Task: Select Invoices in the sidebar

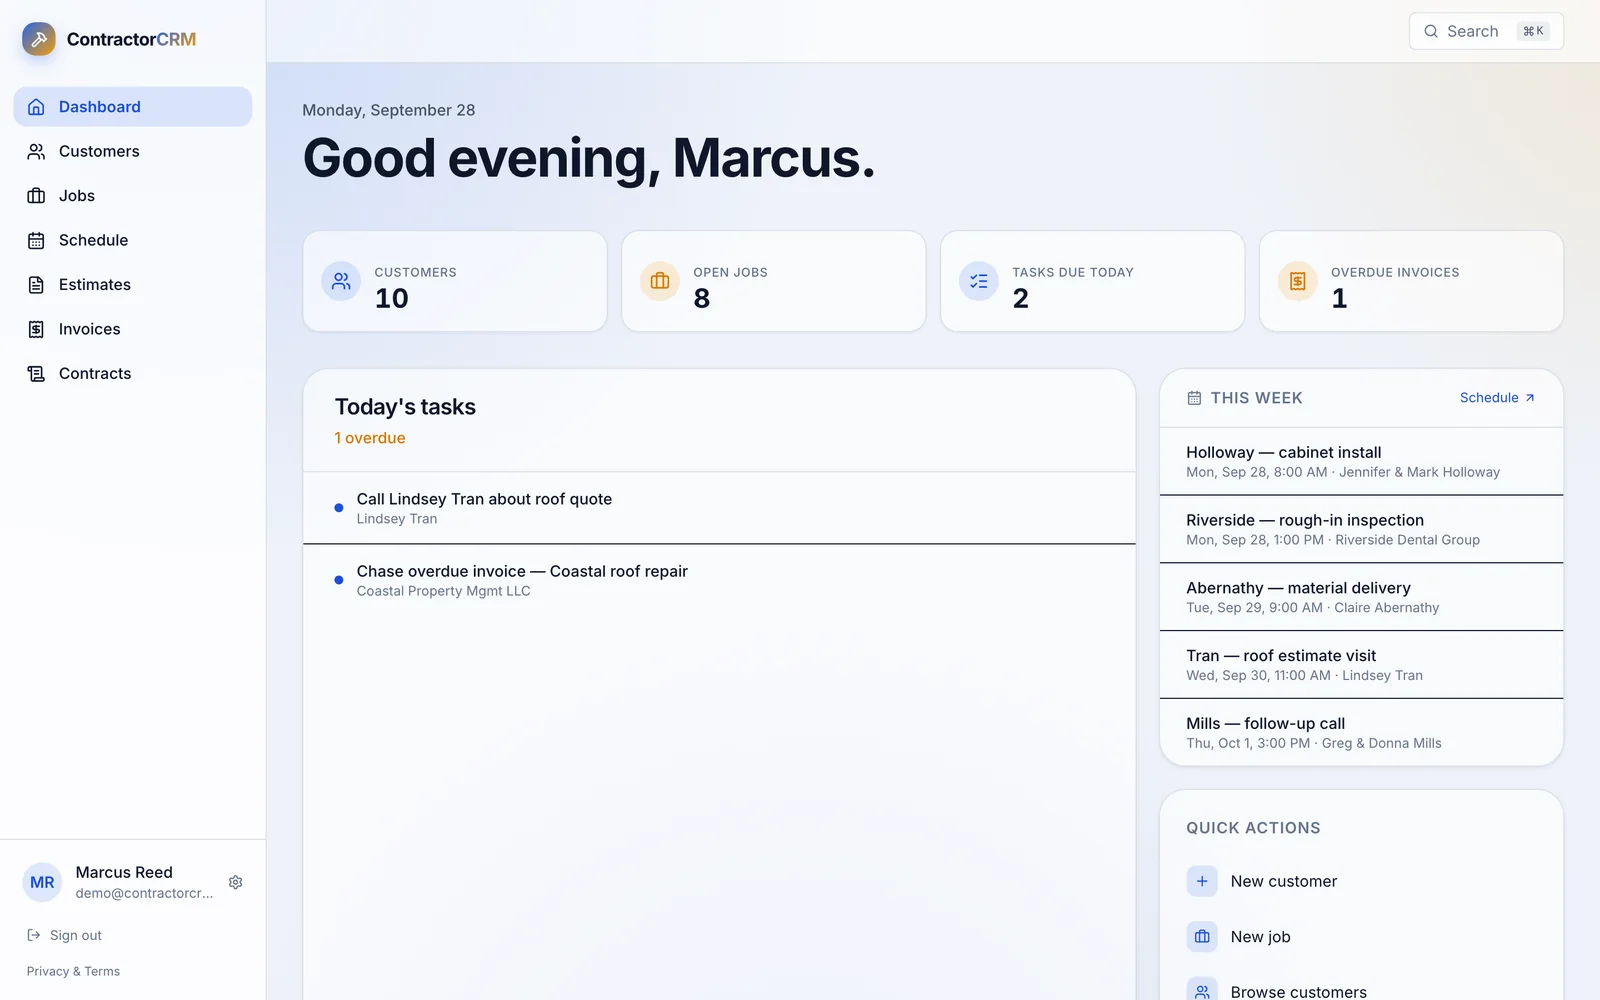Action: tap(133, 329)
